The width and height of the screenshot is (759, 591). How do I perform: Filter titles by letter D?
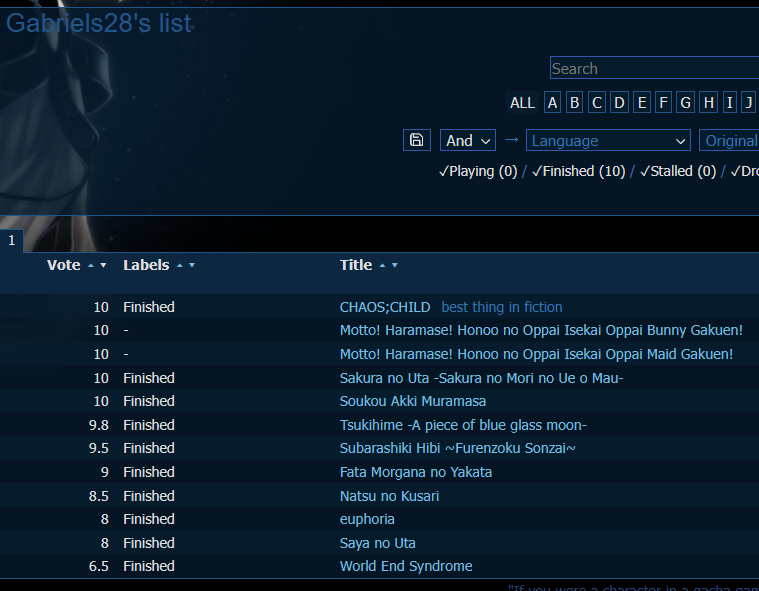tap(619, 103)
